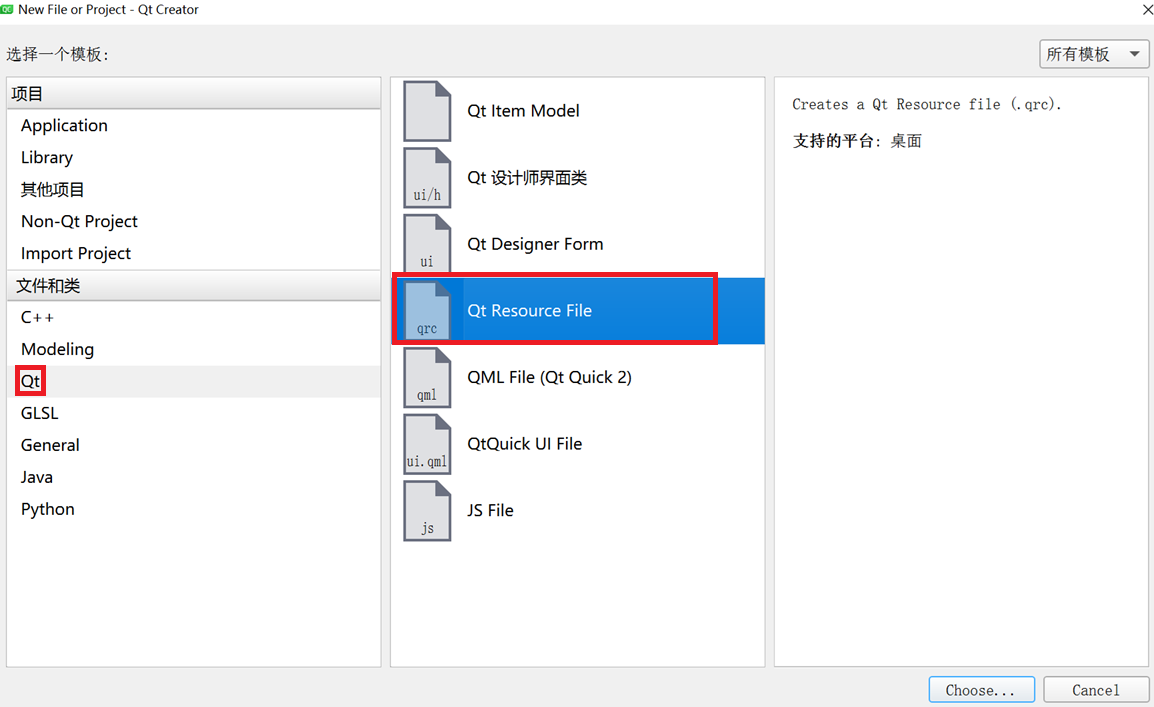Select C++ files category
The width and height of the screenshot is (1154, 707).
point(194,318)
